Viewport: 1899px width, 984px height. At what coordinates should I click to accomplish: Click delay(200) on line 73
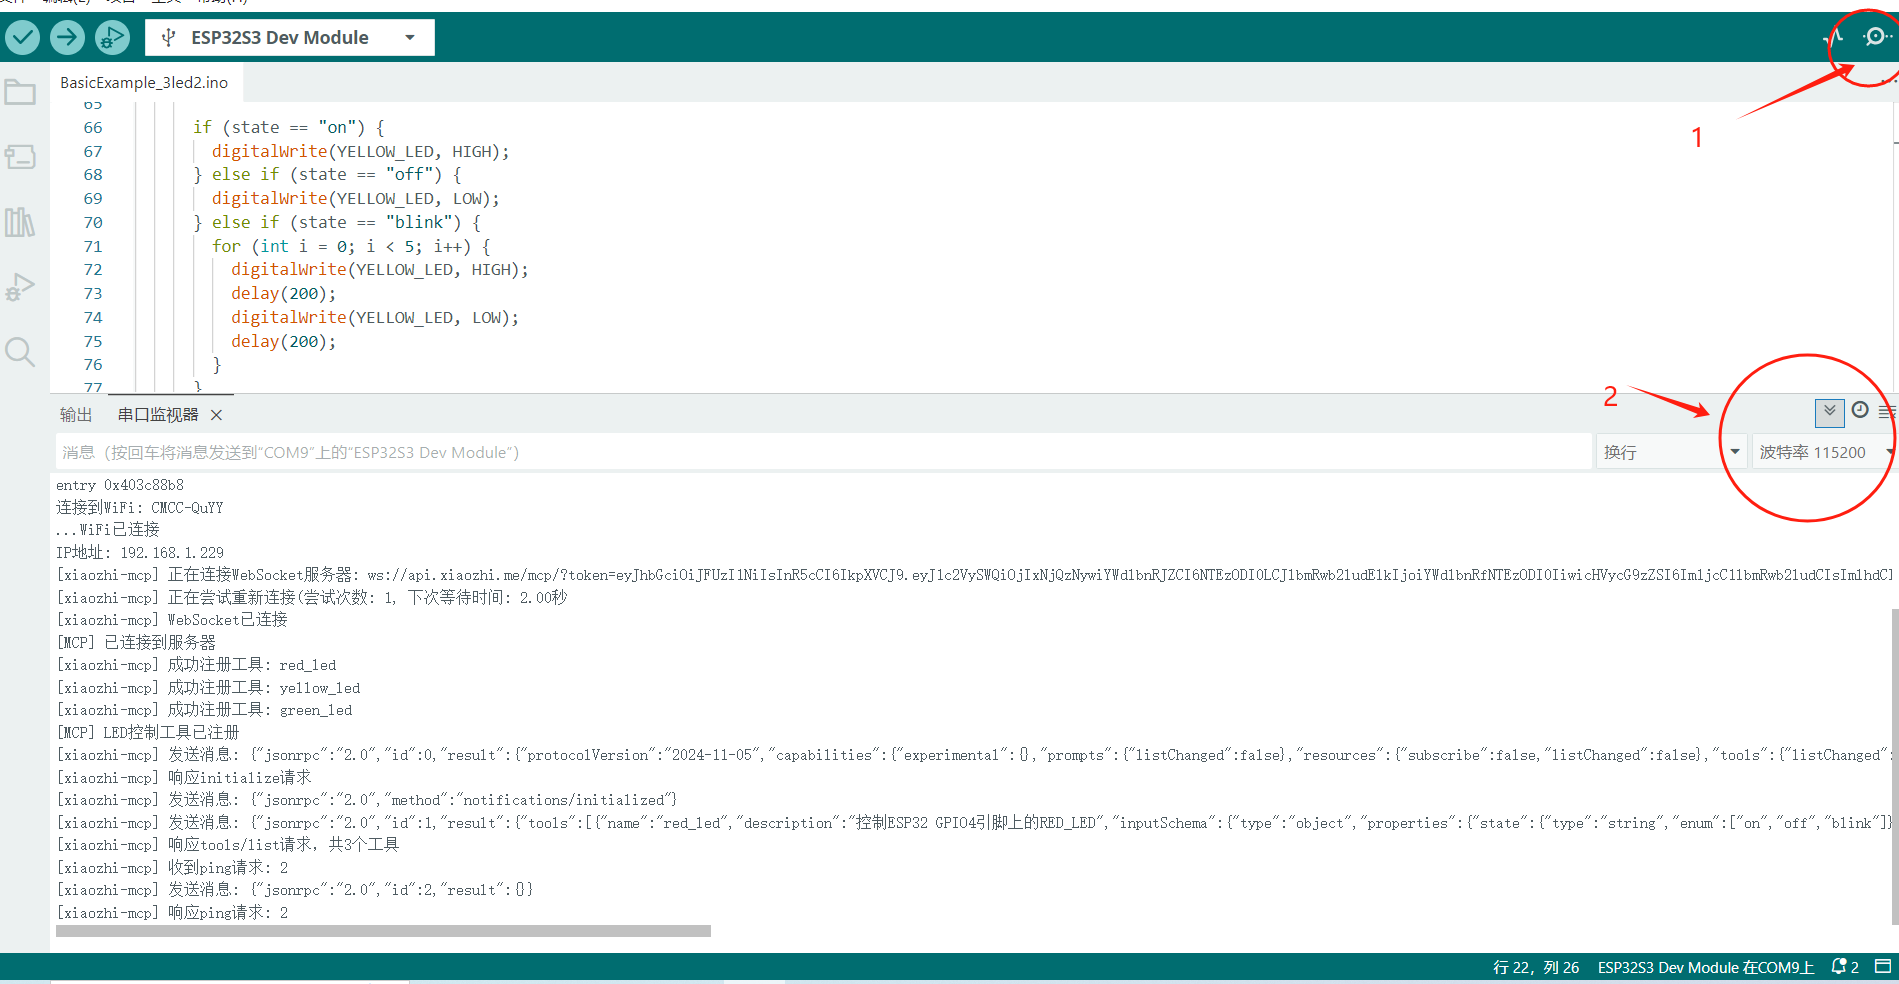tap(283, 293)
